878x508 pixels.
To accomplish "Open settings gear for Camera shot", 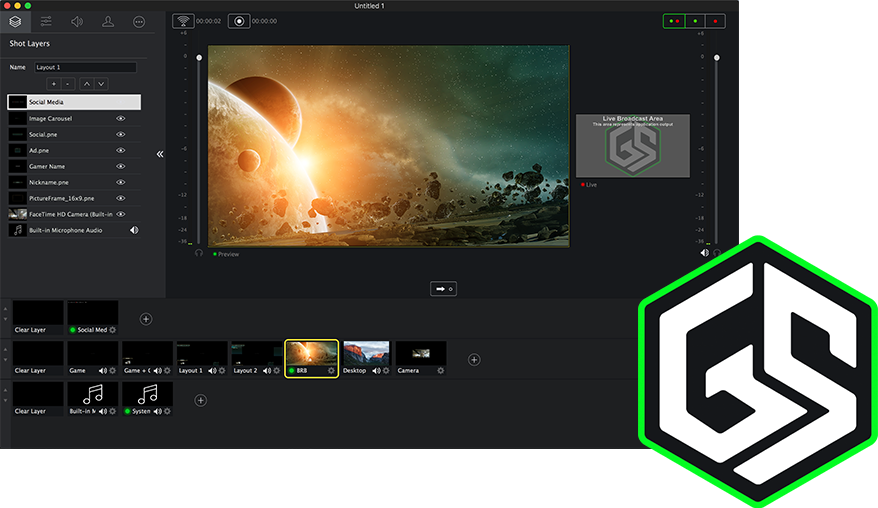I will pos(441,371).
